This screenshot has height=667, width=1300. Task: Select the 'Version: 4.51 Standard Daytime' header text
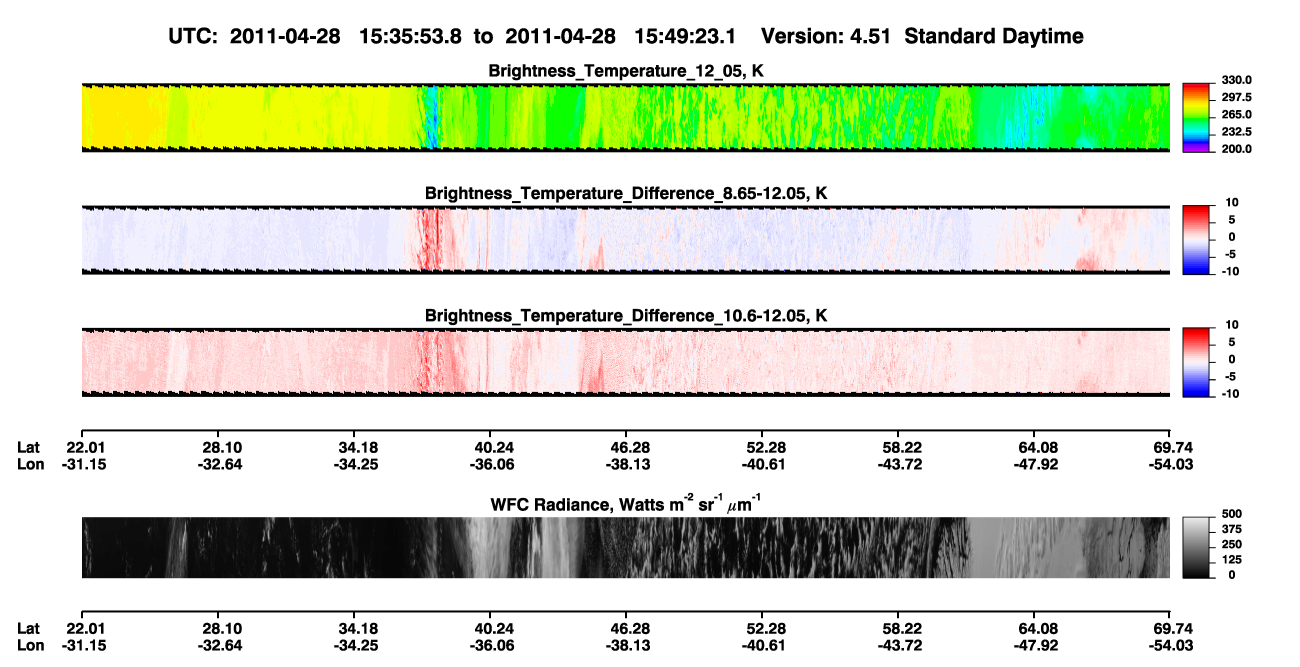coord(922,36)
